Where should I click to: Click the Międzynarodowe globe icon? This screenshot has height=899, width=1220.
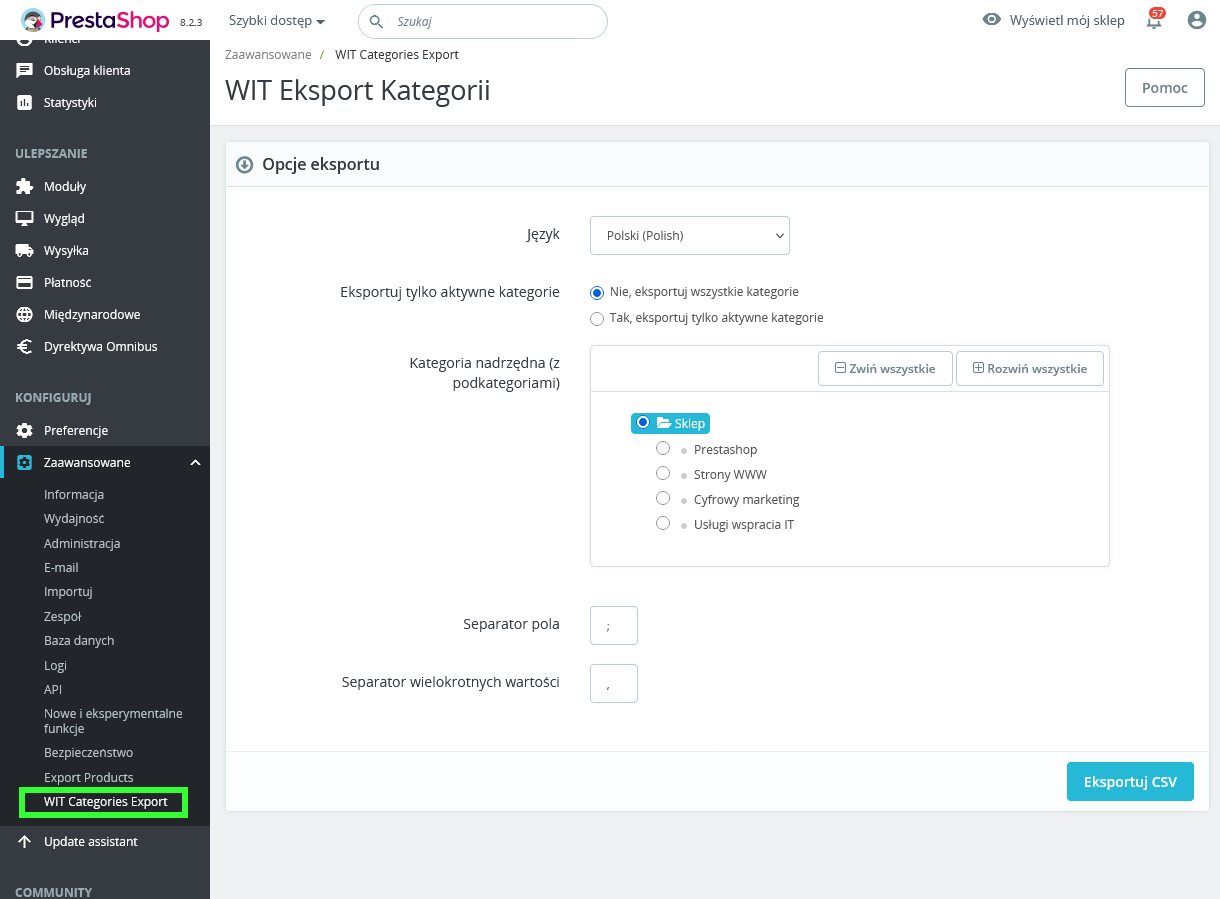pos(25,315)
